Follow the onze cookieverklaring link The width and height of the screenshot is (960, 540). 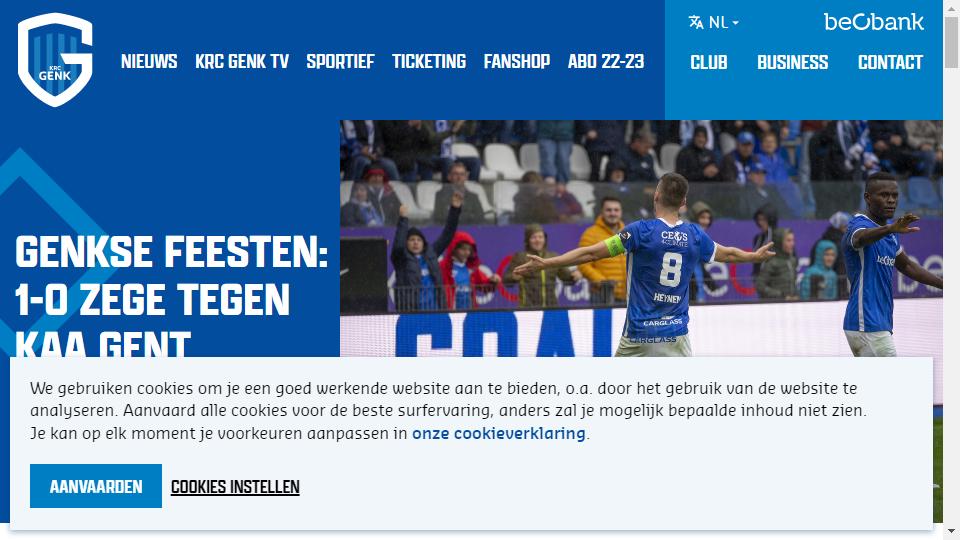click(499, 433)
